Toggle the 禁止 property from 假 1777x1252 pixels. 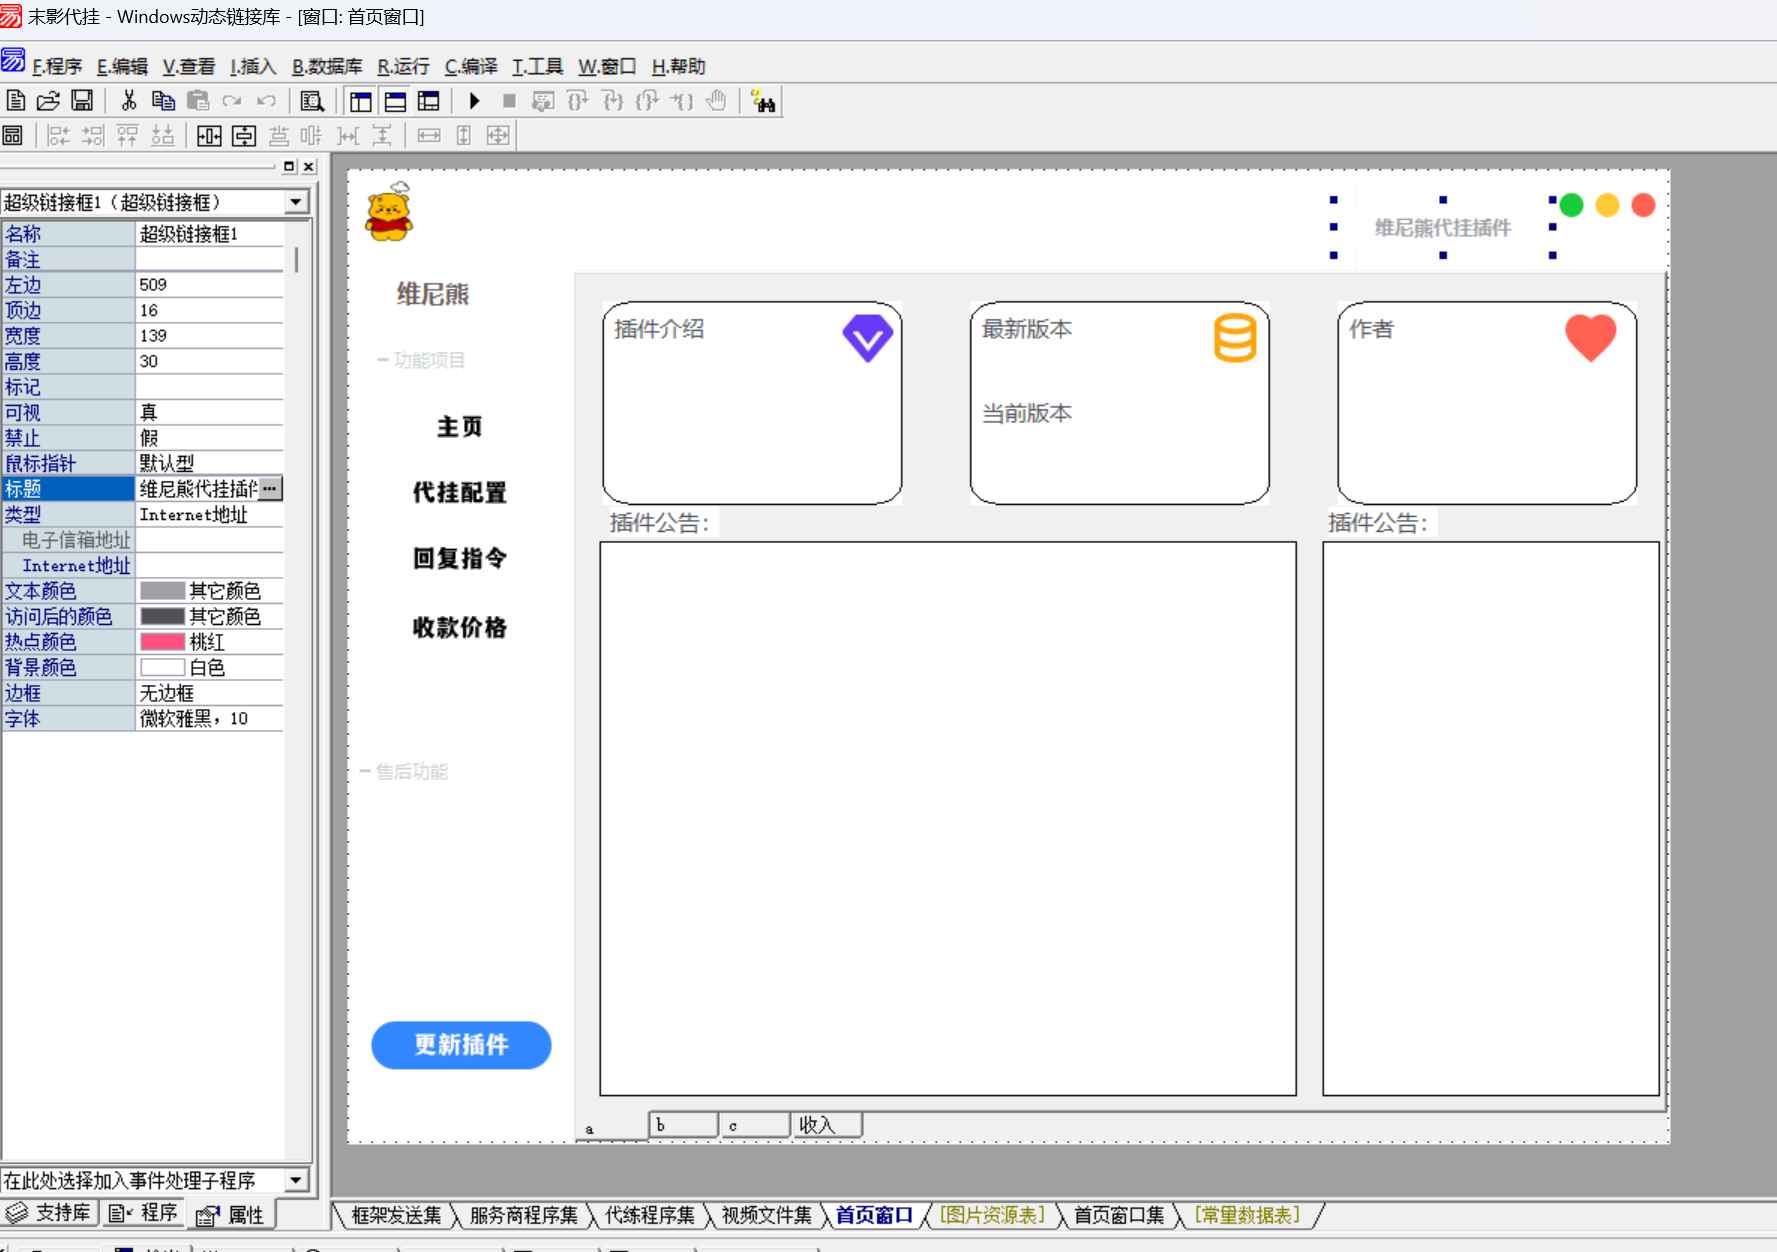coord(210,437)
